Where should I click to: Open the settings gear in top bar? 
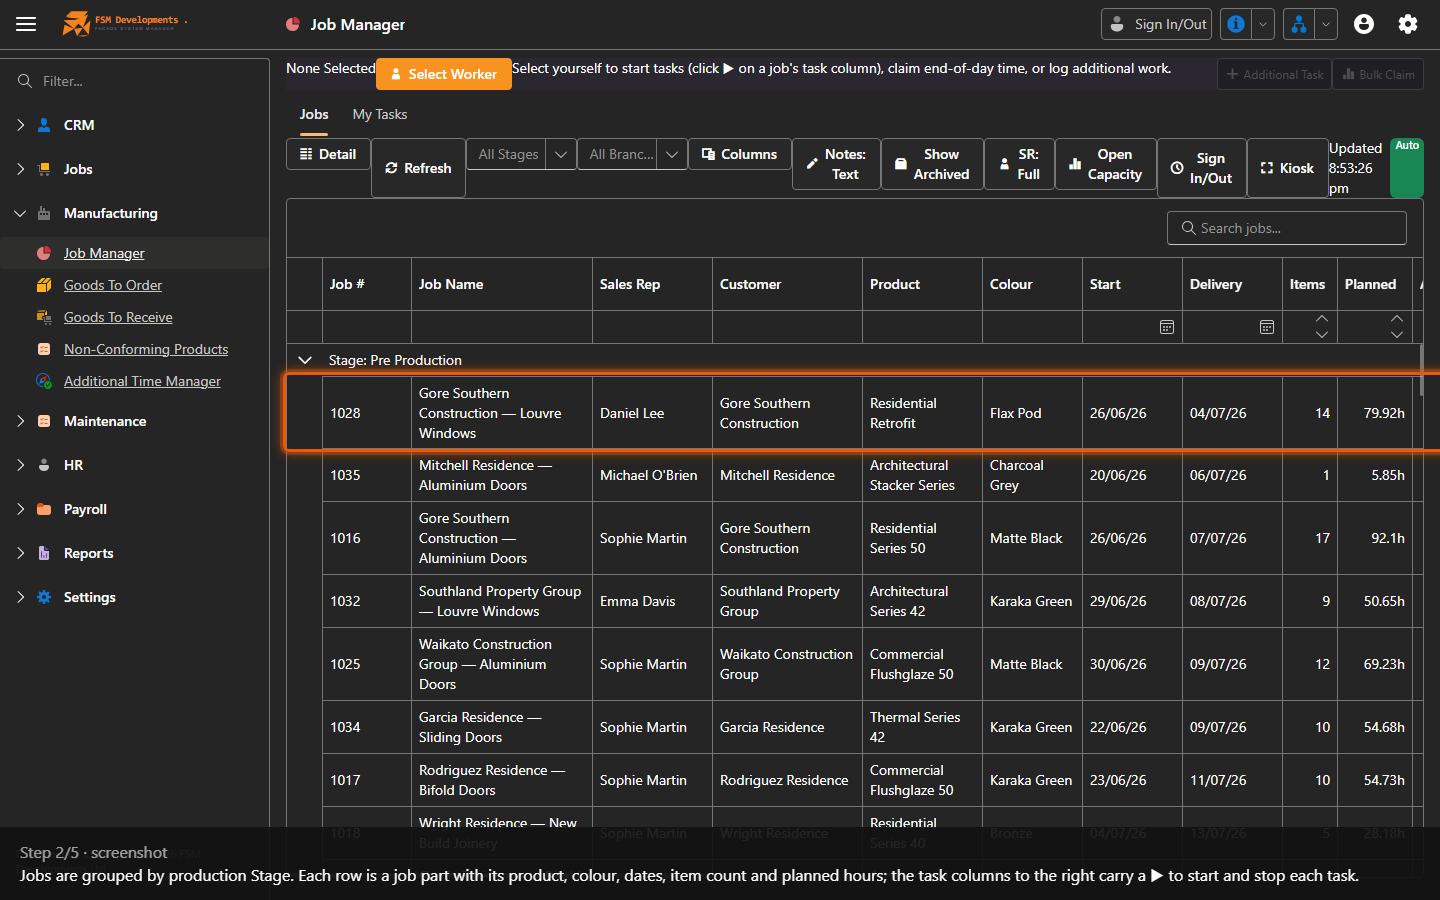(1408, 24)
